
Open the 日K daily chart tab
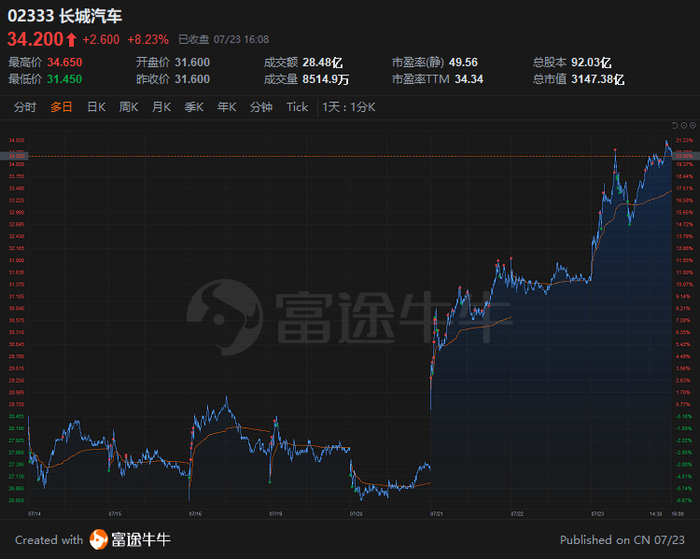[96, 107]
